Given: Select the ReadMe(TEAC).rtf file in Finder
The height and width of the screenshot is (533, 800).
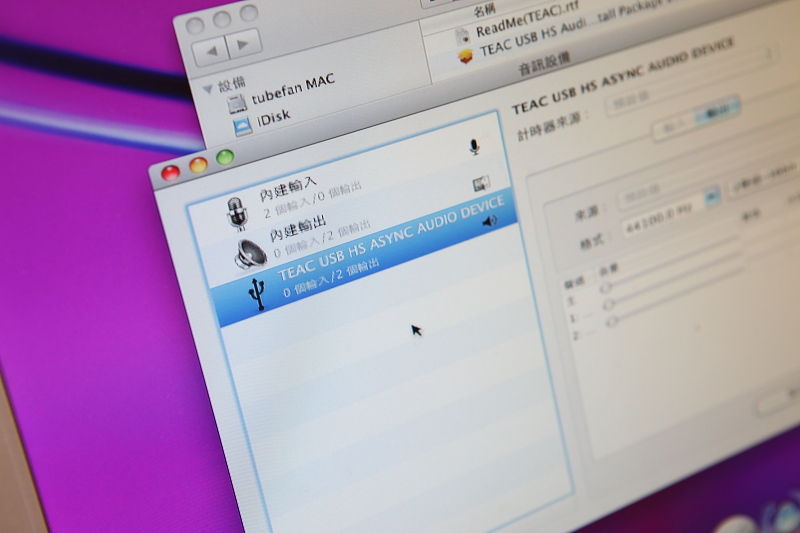Looking at the screenshot, I should tap(526, 21).
